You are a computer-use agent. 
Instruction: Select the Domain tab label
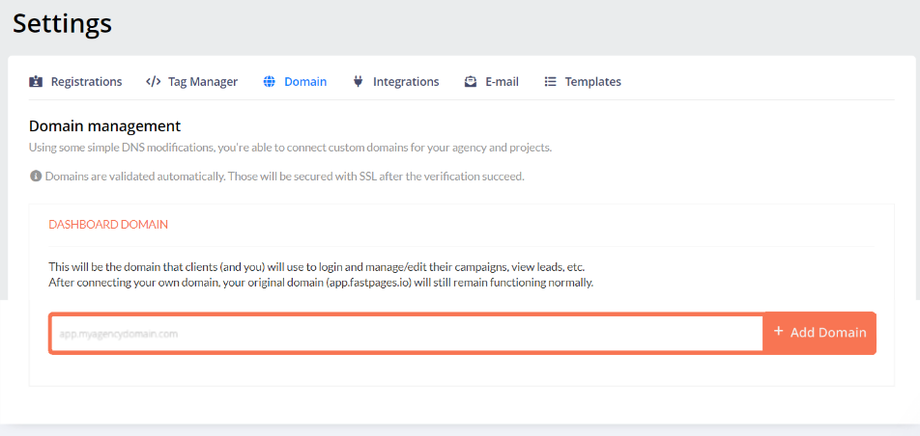tap(305, 82)
